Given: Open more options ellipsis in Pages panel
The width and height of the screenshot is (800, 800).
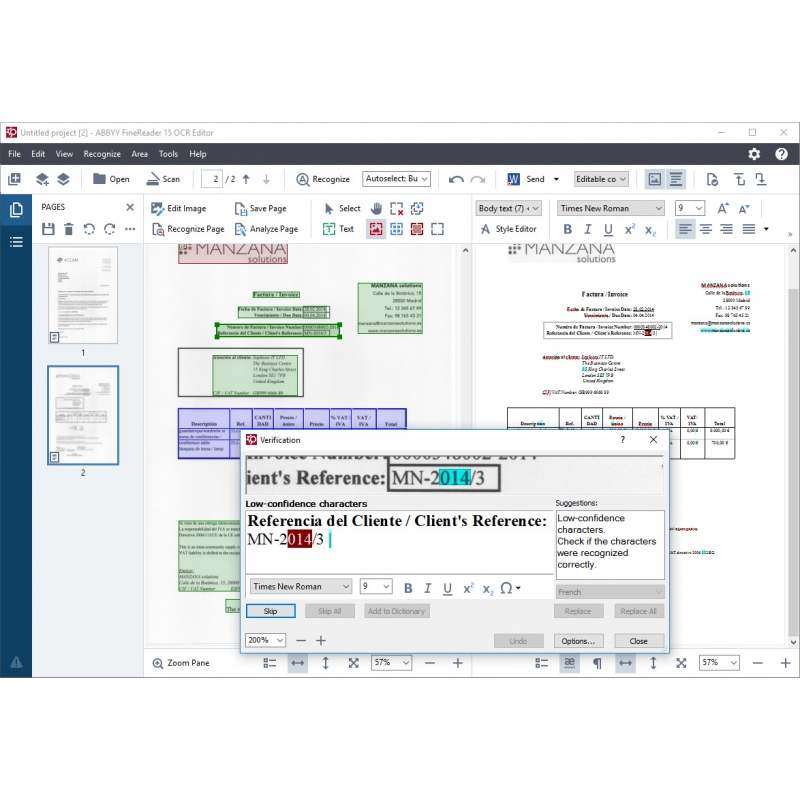Looking at the screenshot, I should tap(130, 229).
